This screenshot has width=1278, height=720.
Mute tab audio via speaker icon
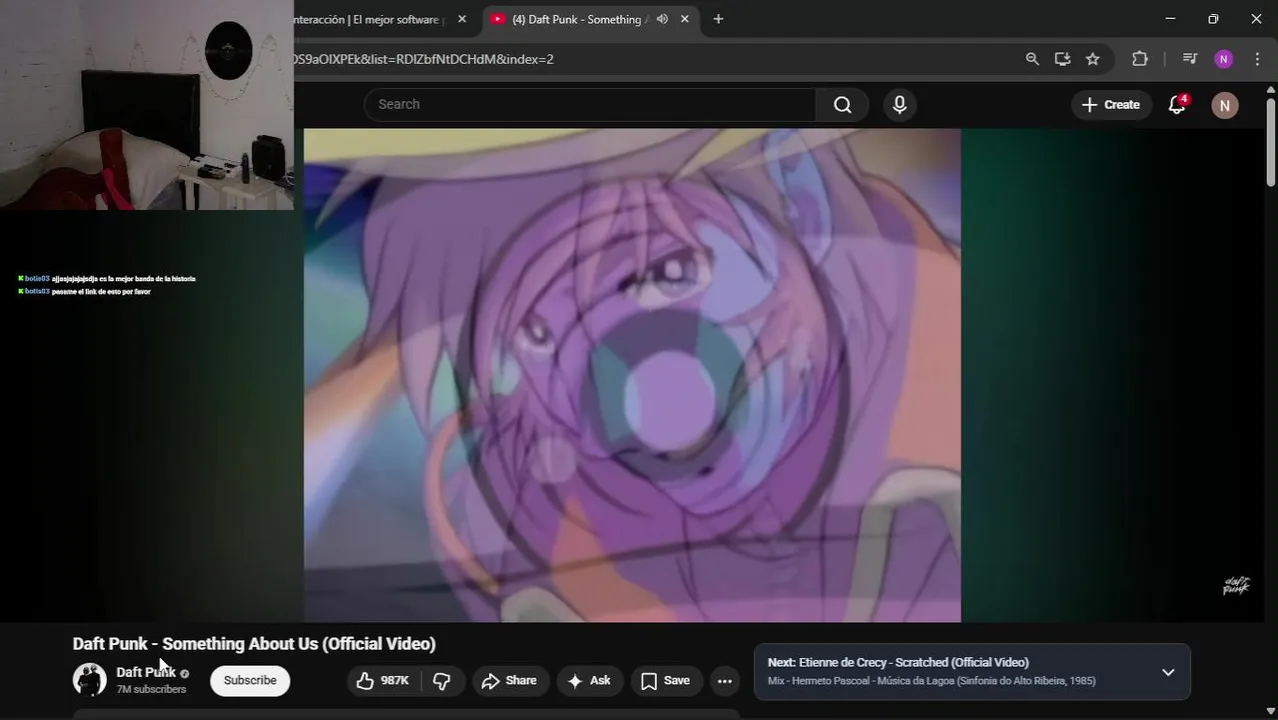(x=662, y=19)
